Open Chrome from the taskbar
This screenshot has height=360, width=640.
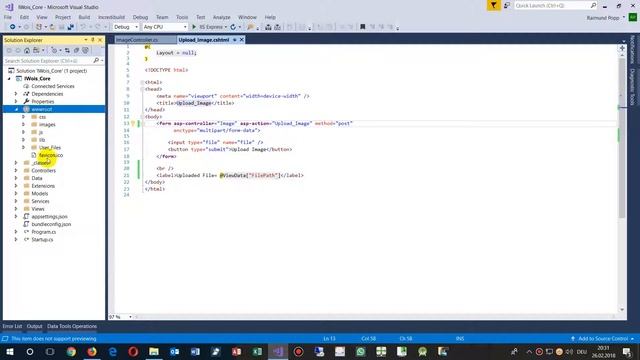click(x=71, y=351)
